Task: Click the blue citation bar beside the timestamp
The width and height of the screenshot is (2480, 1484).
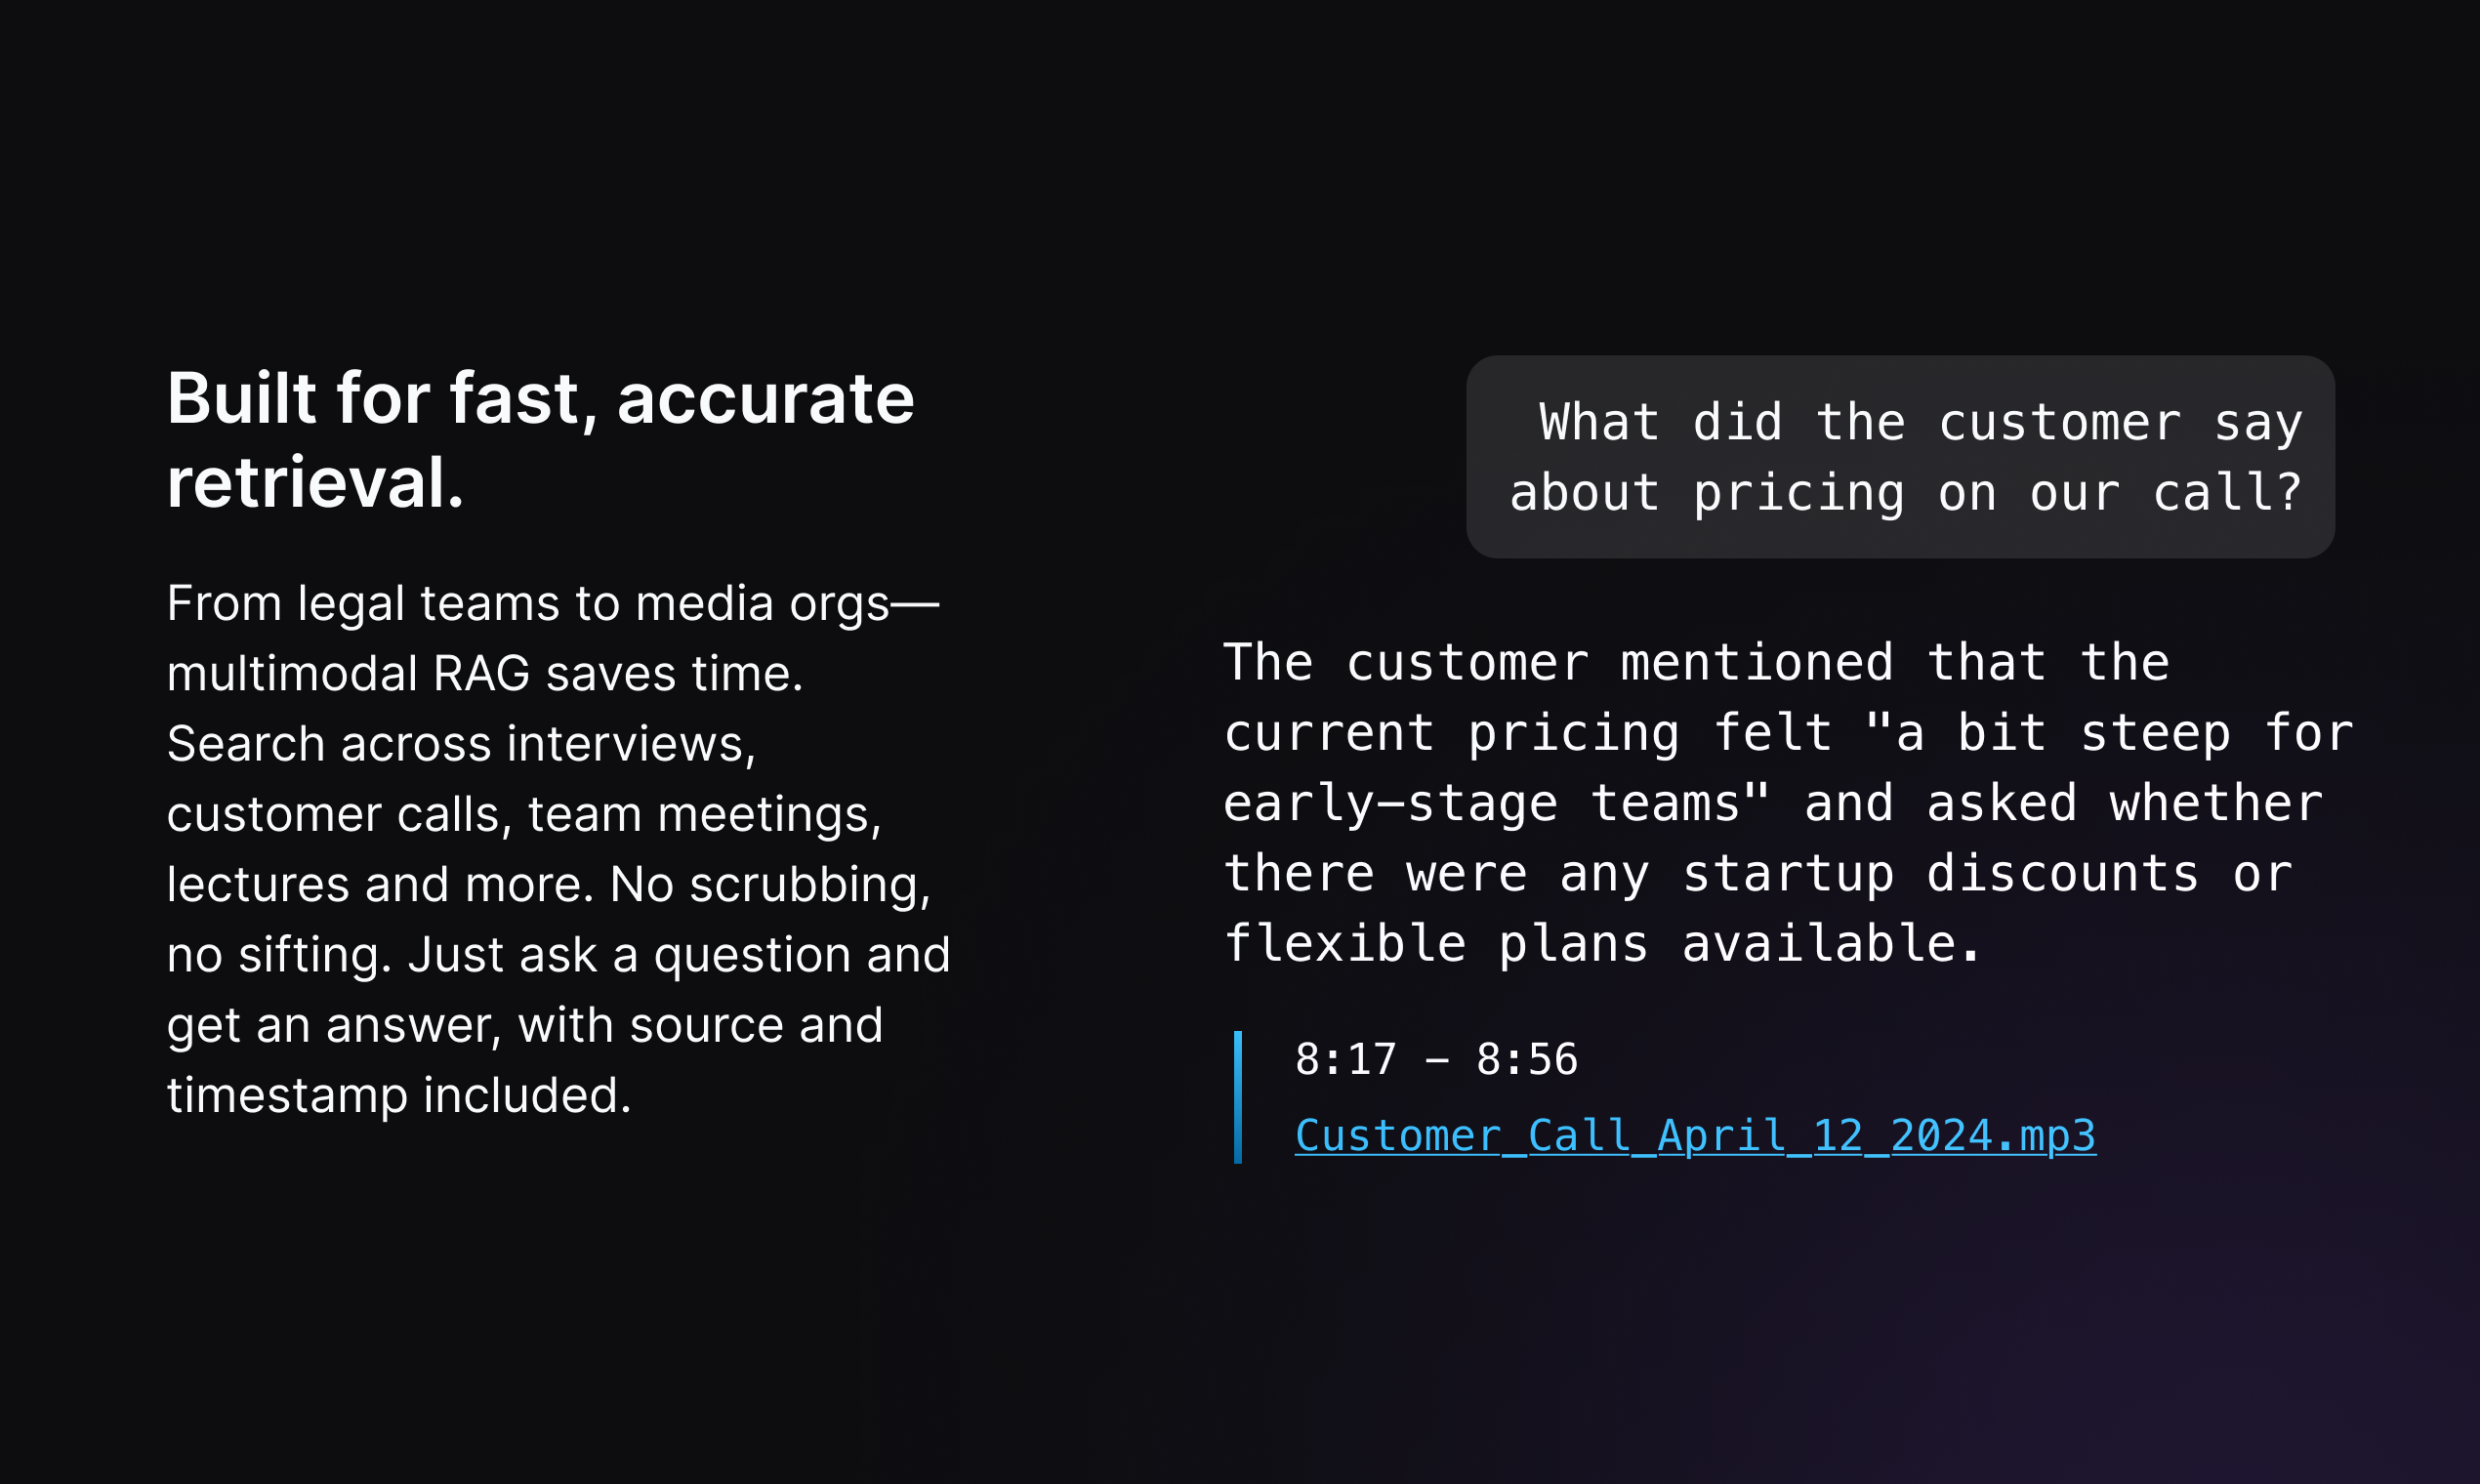Action: tap(1238, 1097)
